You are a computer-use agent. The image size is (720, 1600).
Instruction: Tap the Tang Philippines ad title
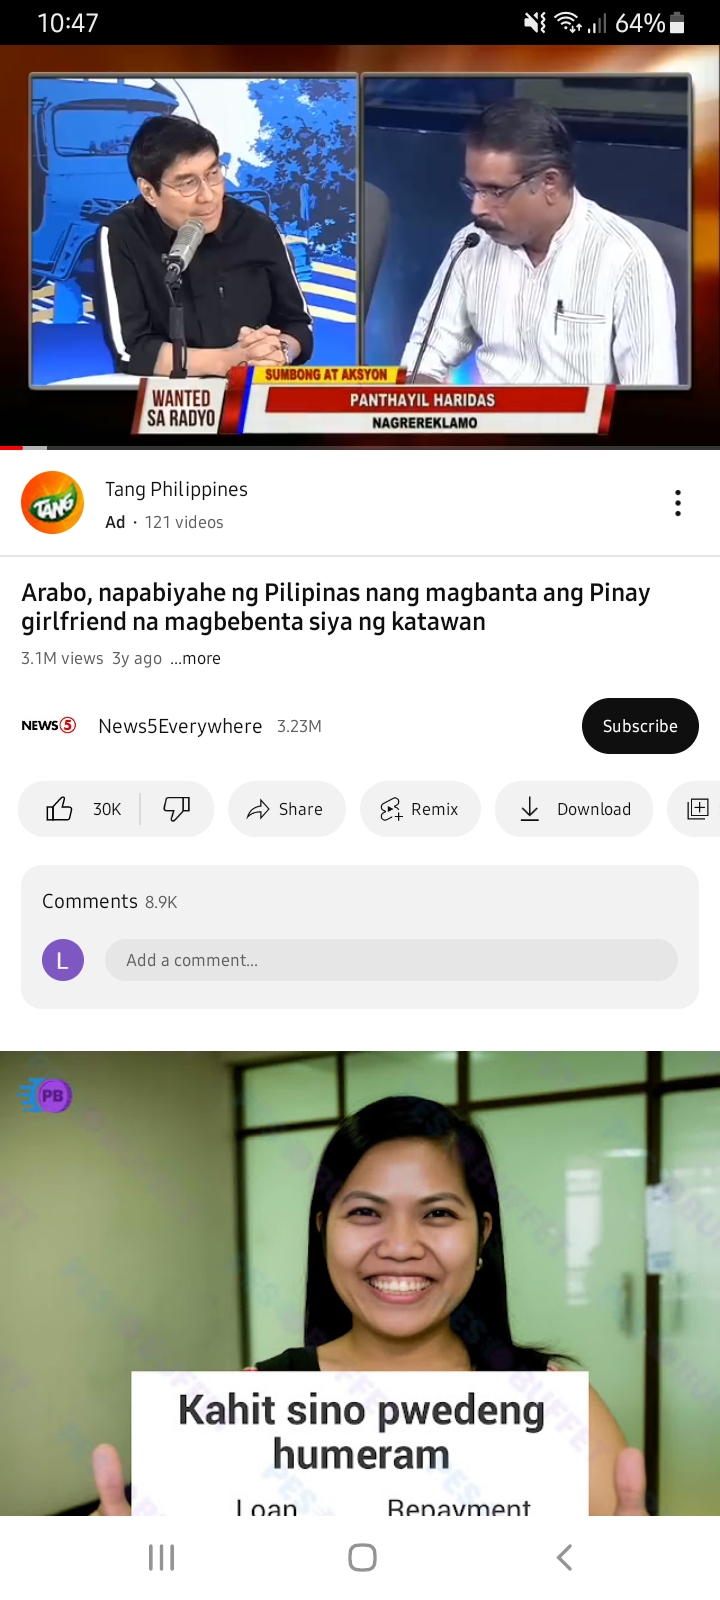click(176, 489)
